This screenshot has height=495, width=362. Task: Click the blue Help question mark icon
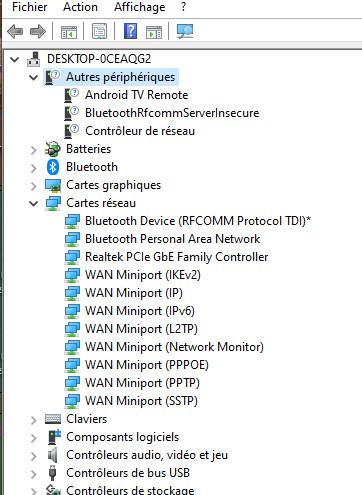[x=130, y=31]
